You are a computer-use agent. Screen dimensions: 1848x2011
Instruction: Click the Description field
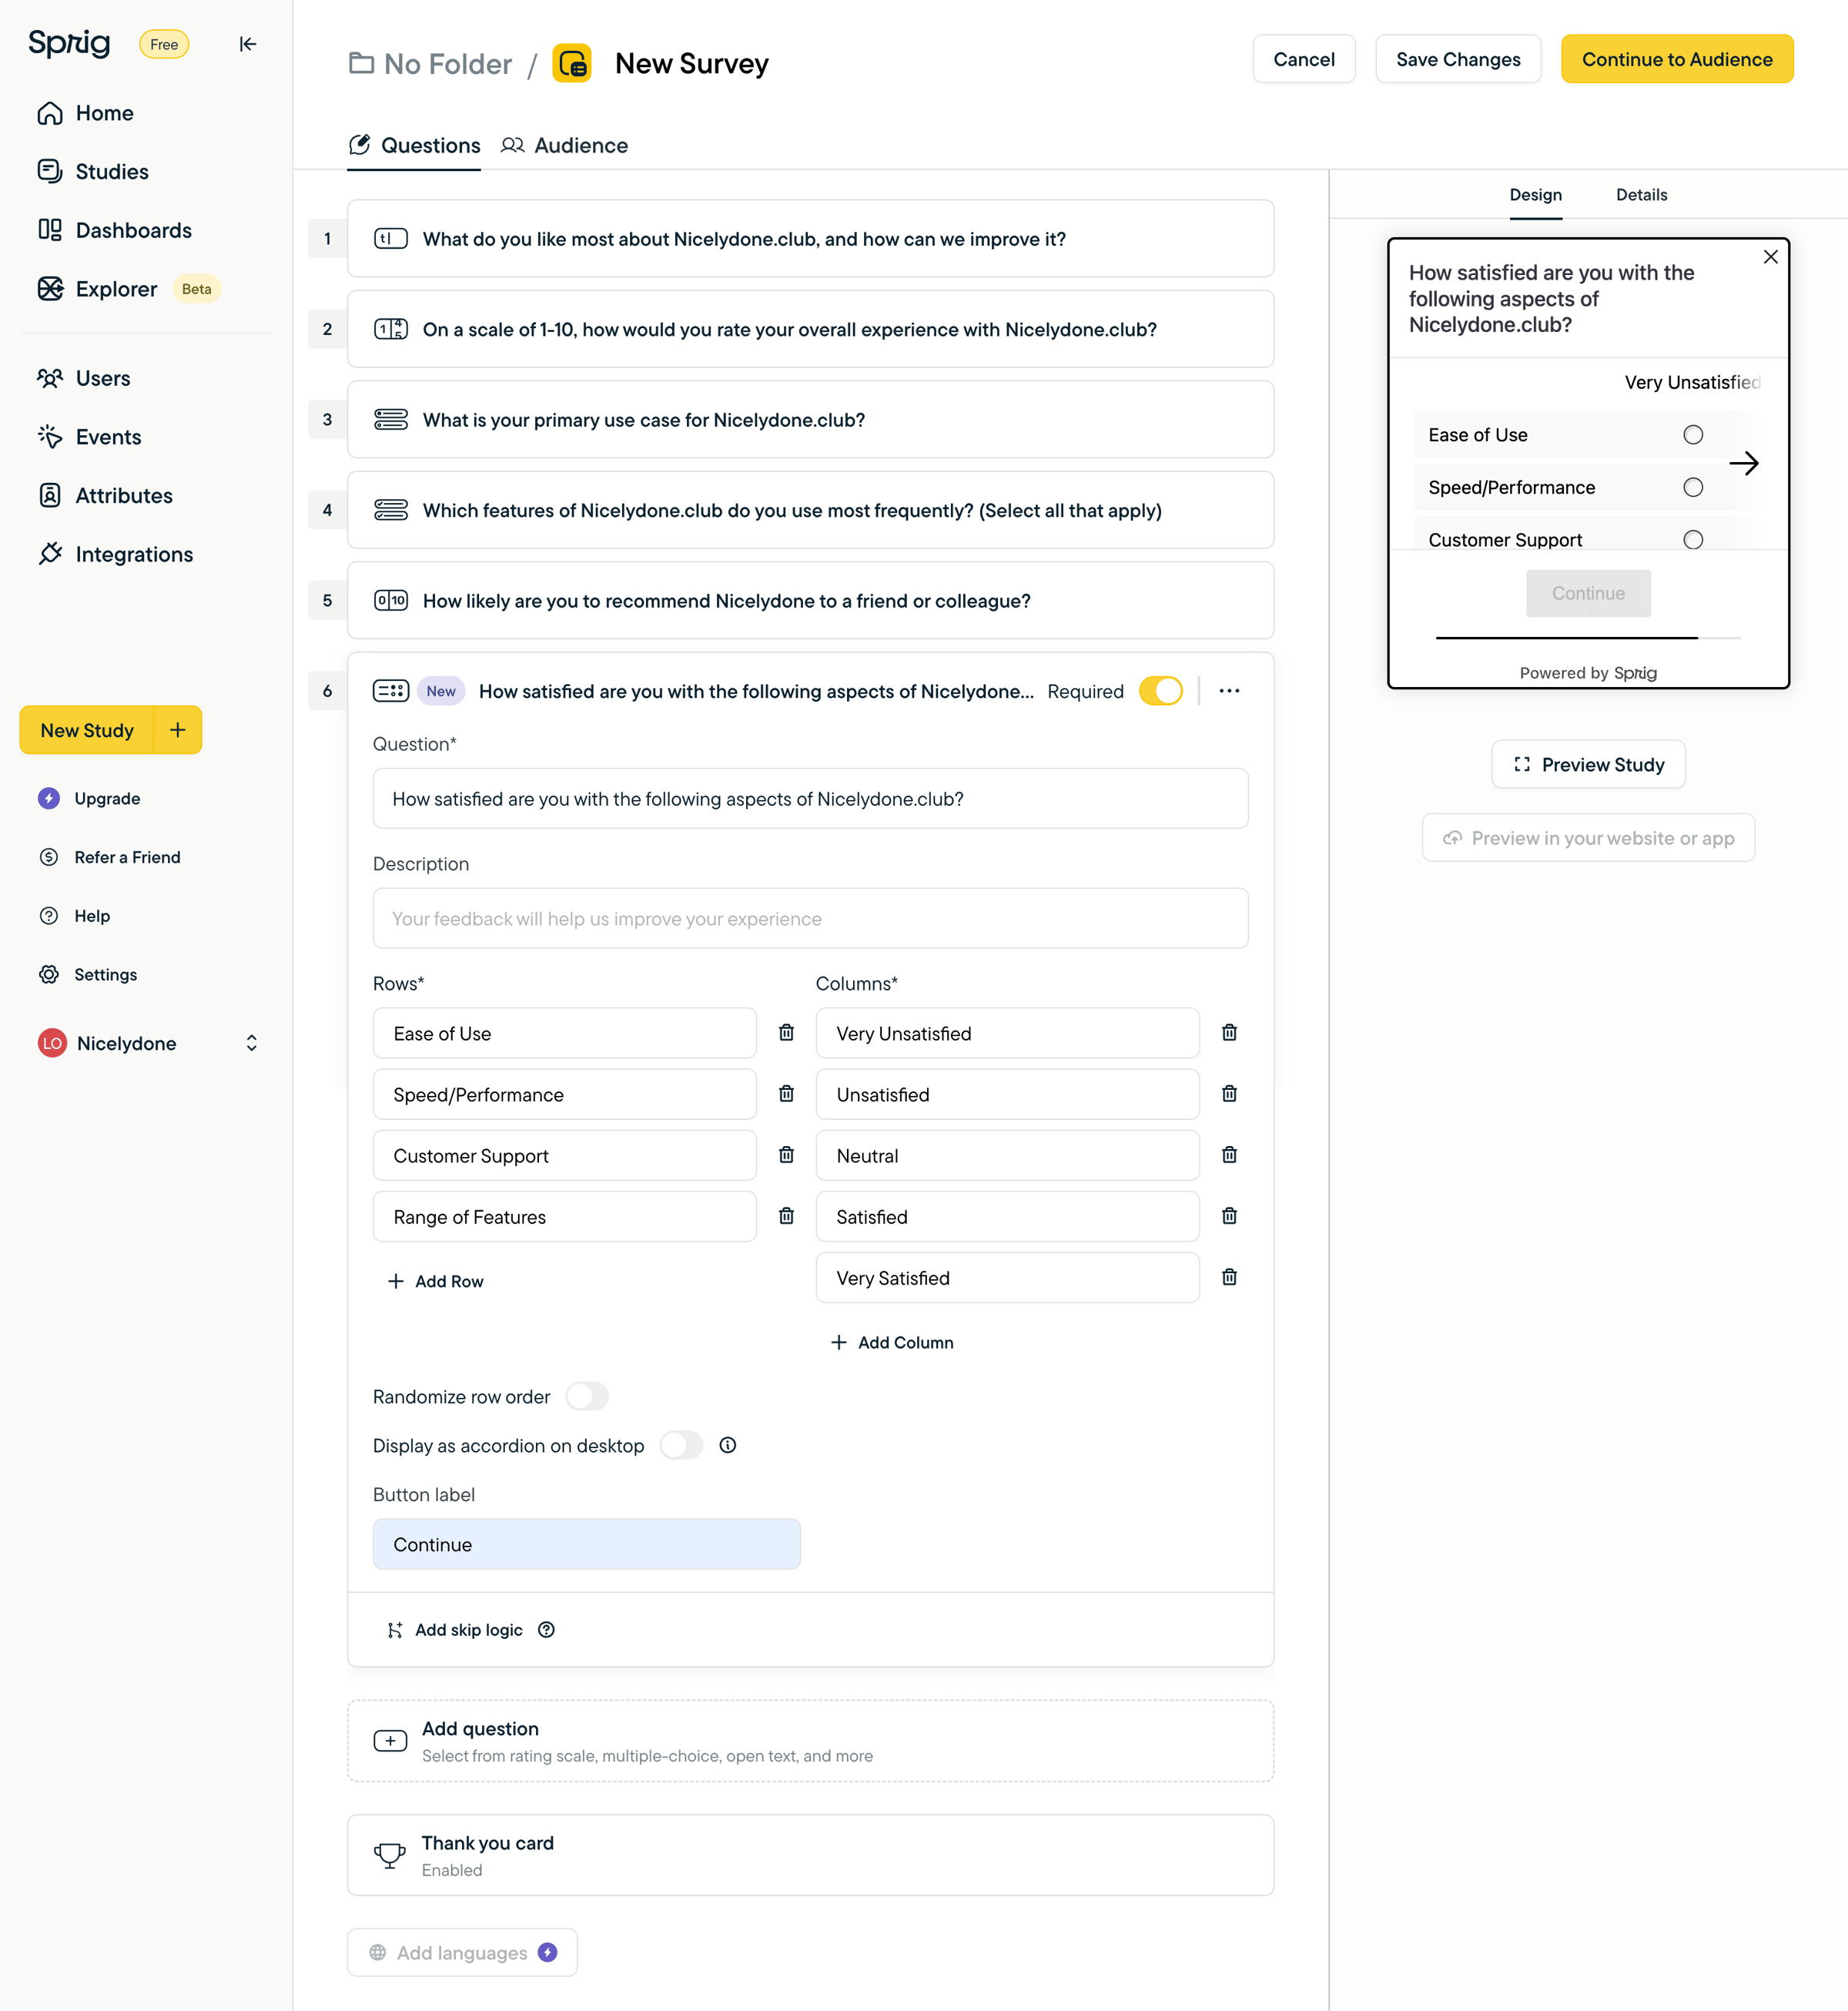[x=810, y=918]
